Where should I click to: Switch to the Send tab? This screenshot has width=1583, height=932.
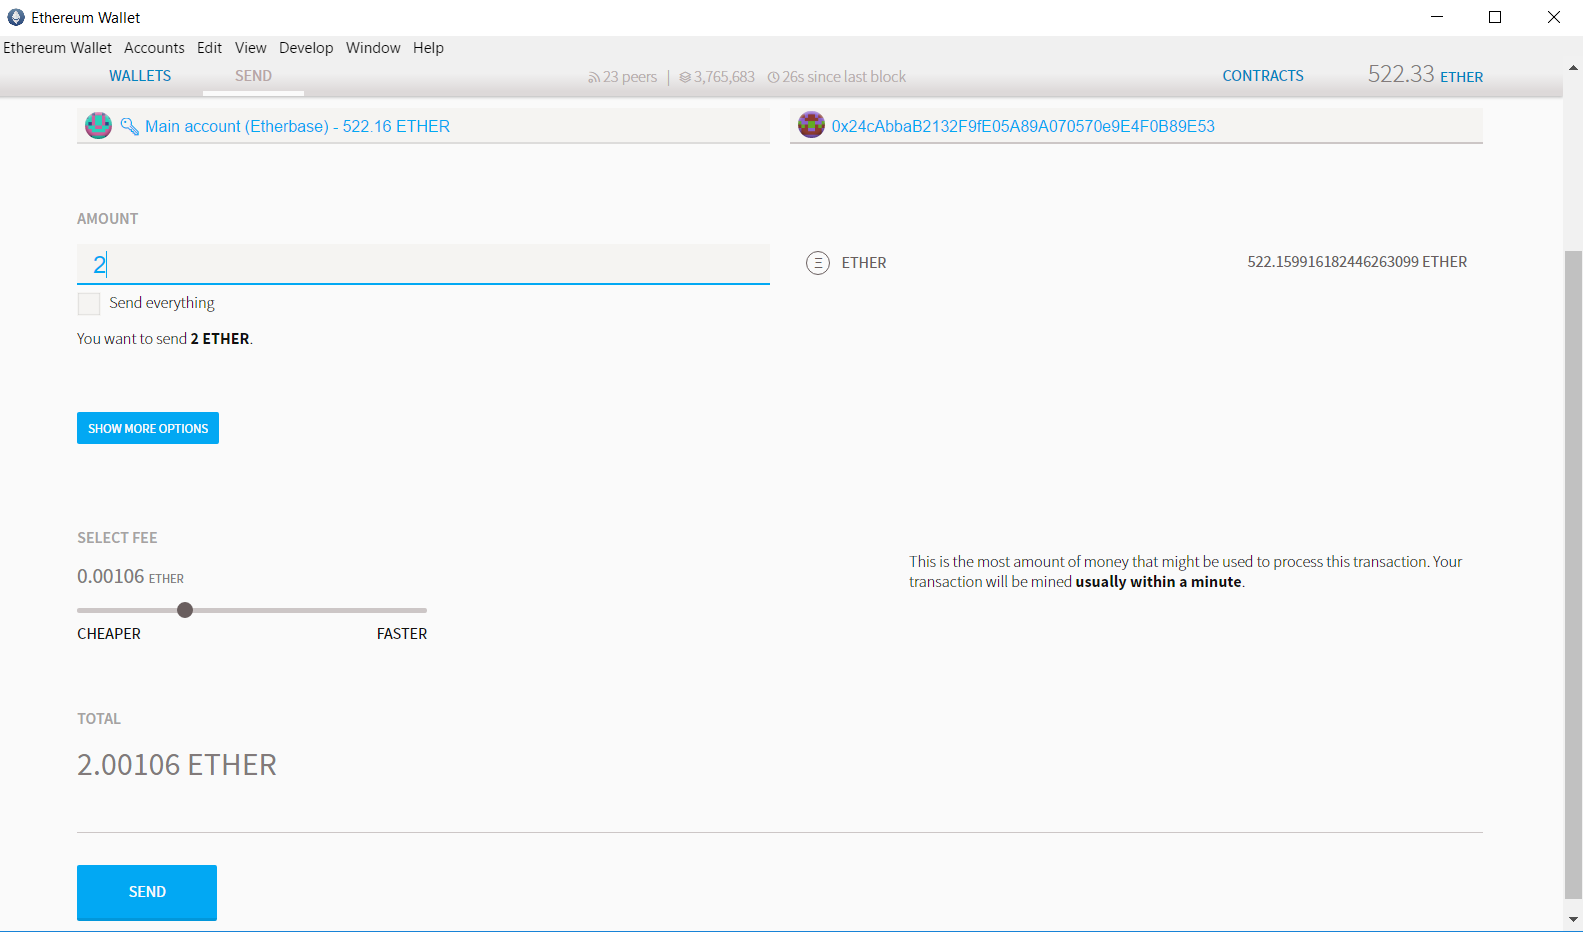click(x=253, y=76)
